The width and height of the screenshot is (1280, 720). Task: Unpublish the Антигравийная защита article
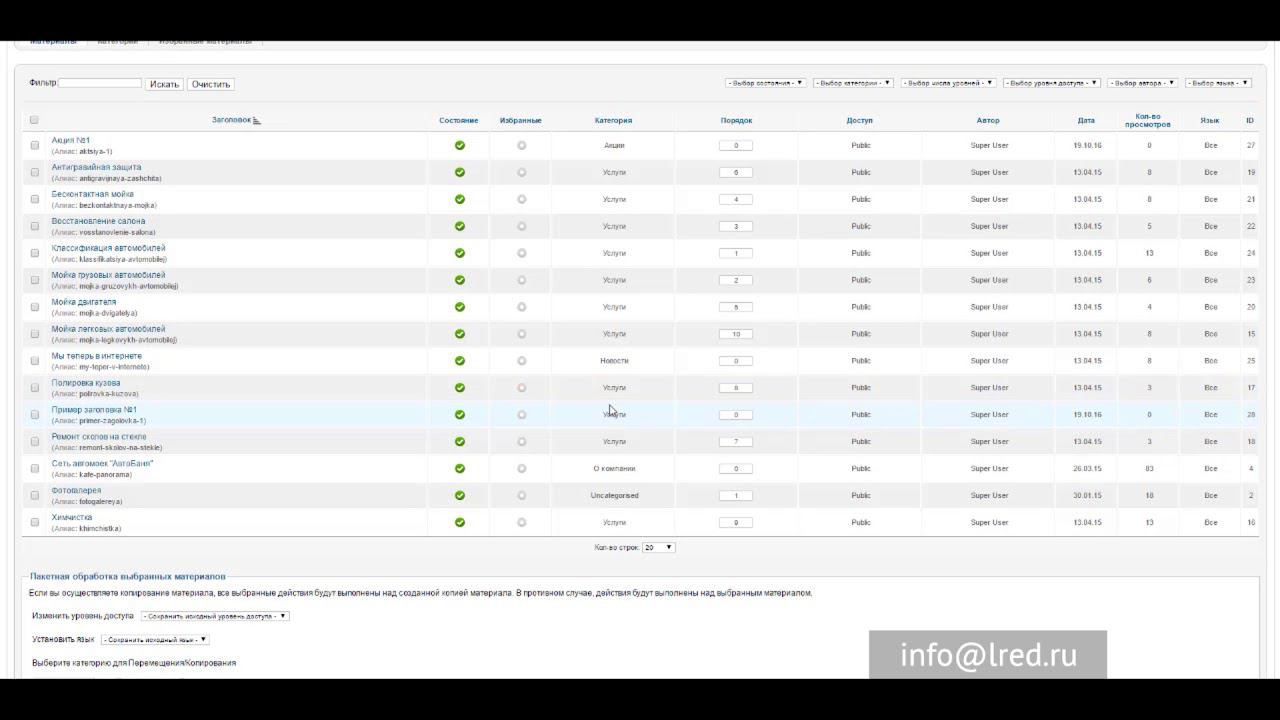point(460,172)
